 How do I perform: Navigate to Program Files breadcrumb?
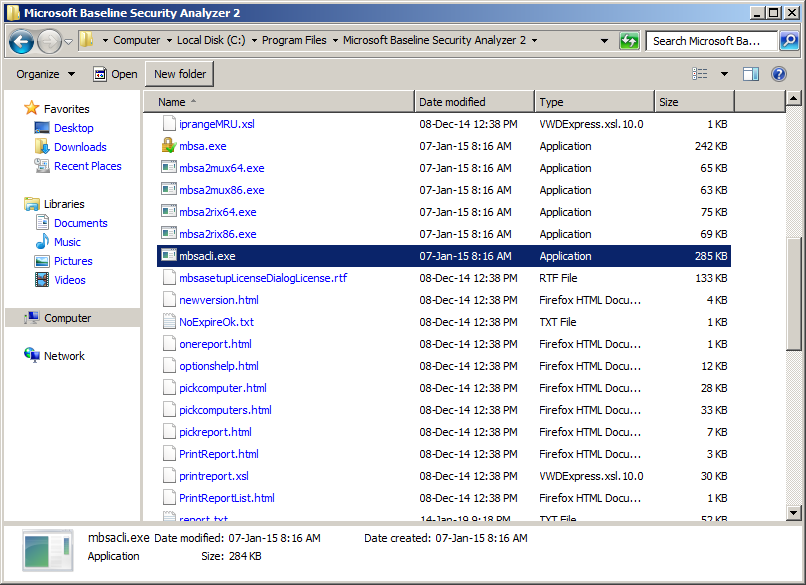(294, 40)
